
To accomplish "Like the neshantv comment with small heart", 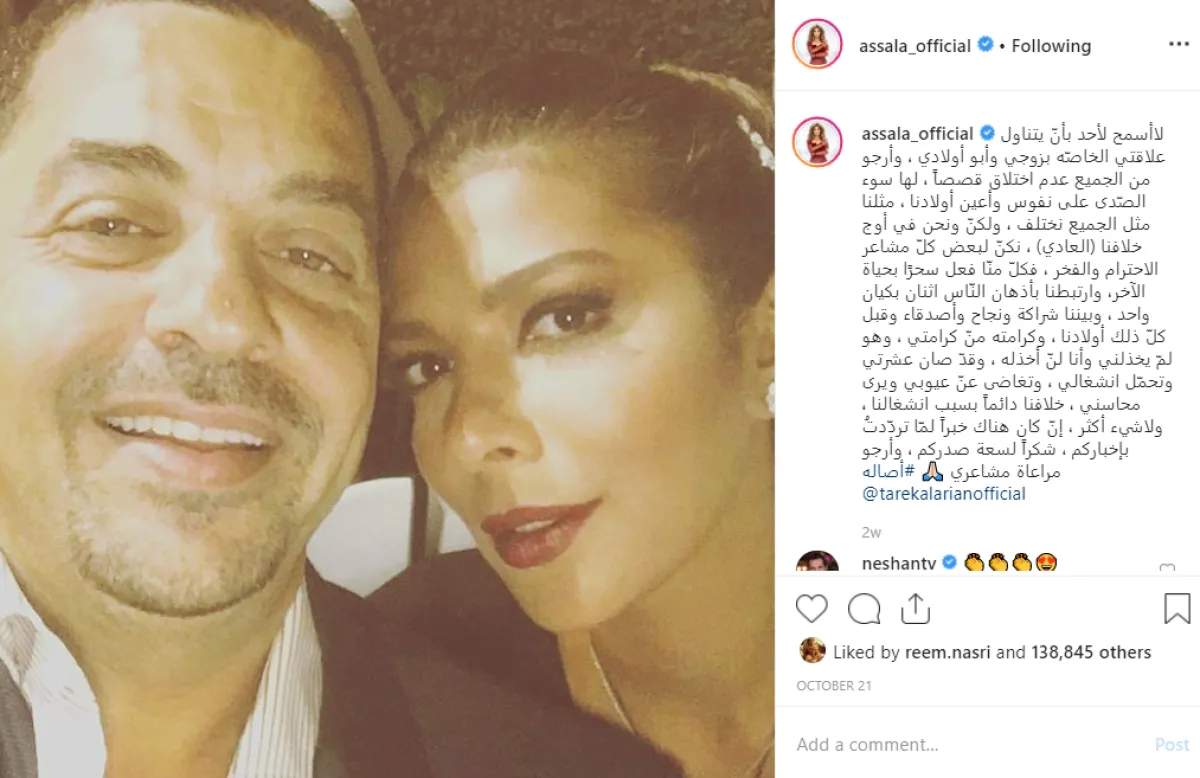I will click(1166, 568).
